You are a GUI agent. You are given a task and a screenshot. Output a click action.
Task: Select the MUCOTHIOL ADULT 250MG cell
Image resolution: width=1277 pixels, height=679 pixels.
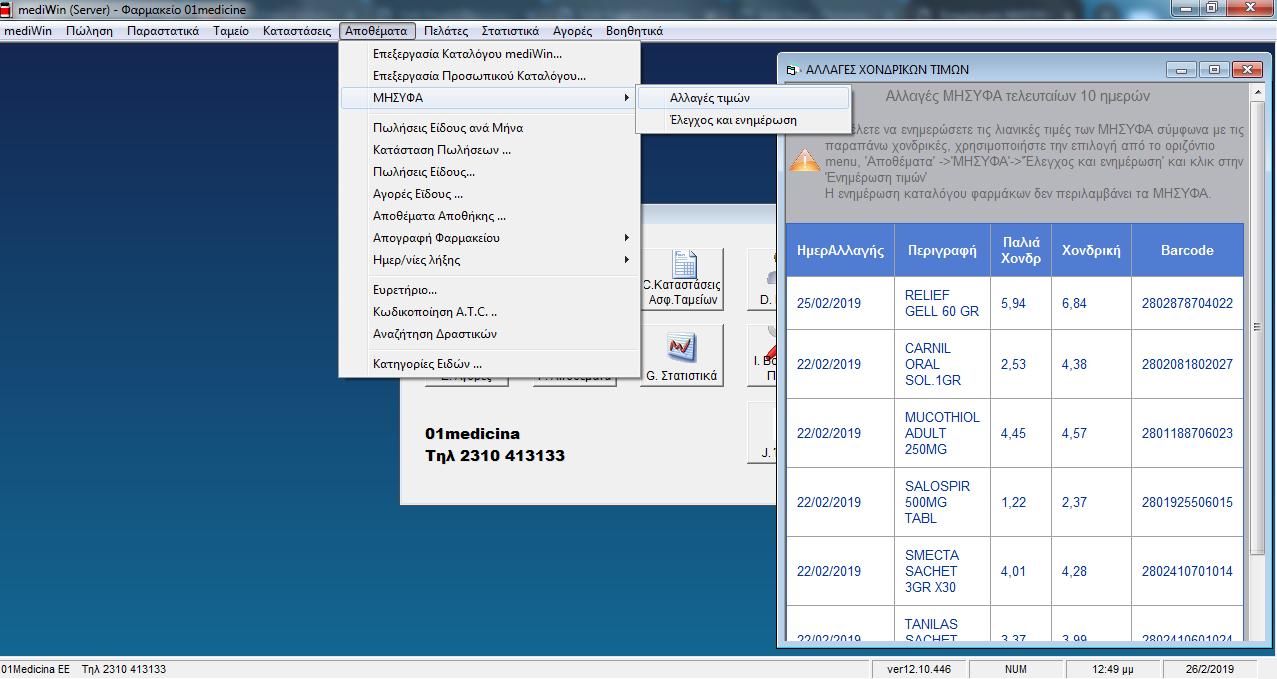coord(942,433)
